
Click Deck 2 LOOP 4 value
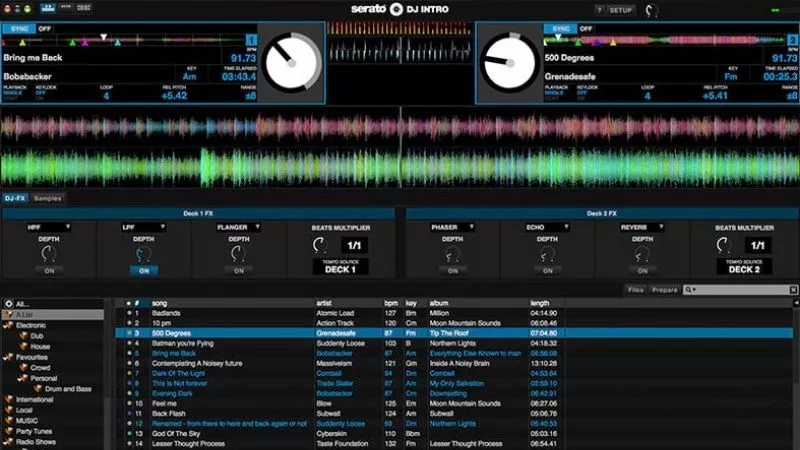(x=647, y=96)
